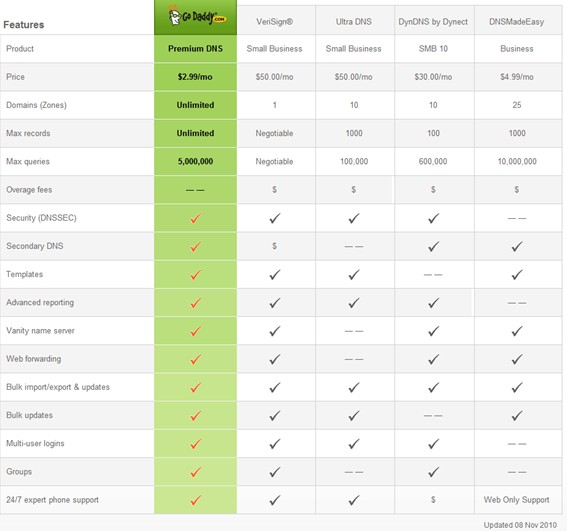567x531 pixels.
Task: Click the Updated 08 Nov 2010 note
Action: pyautogui.click(x=520, y=525)
